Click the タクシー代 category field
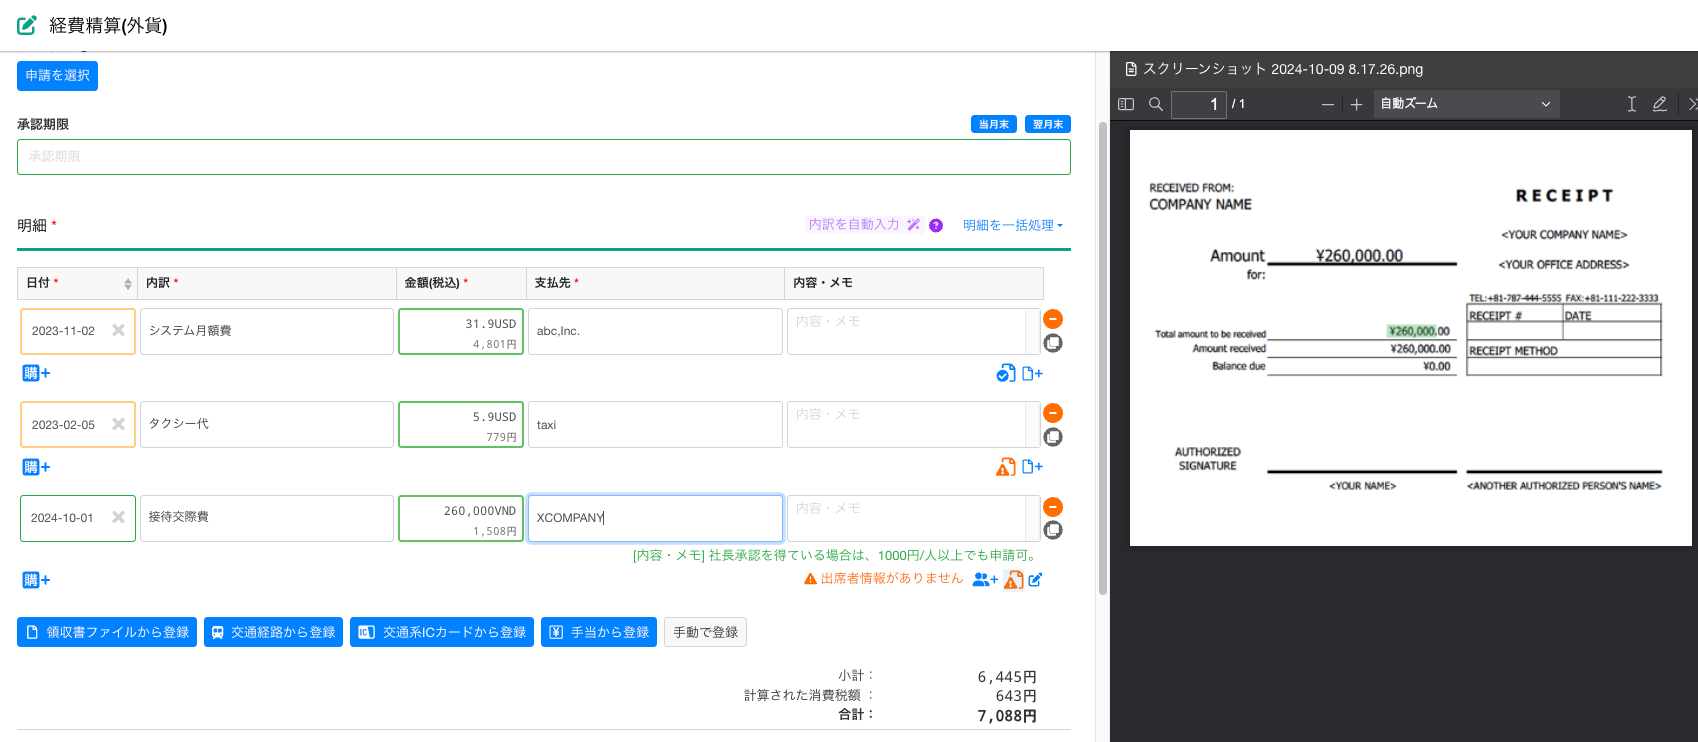The image size is (1698, 742). coord(266,424)
